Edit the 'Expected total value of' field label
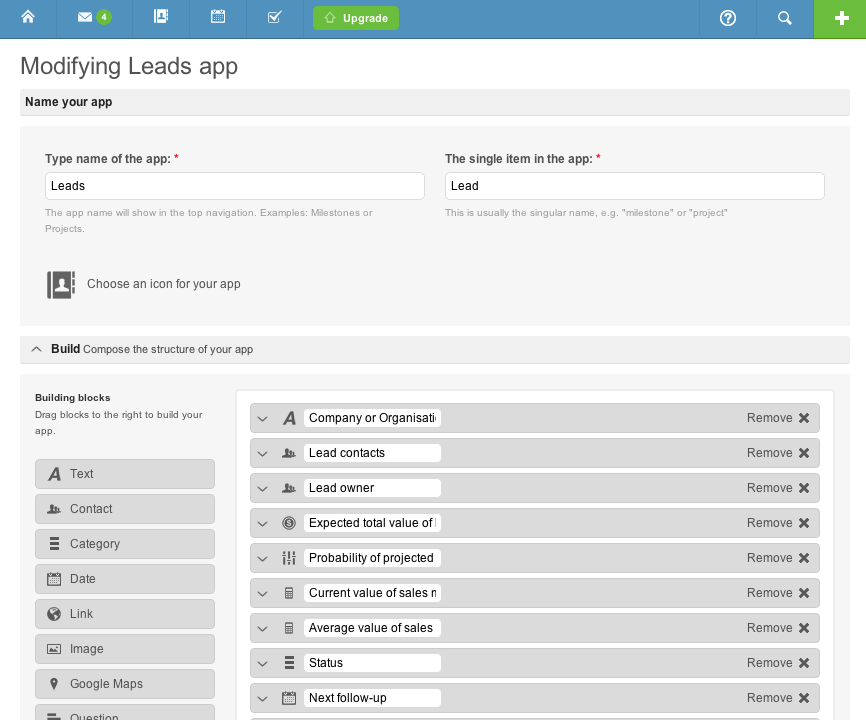 [372, 523]
